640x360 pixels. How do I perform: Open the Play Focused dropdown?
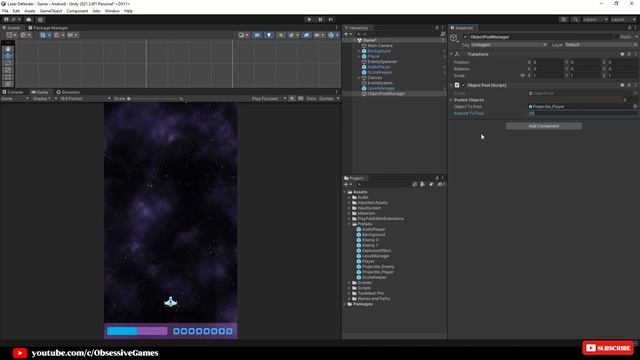[269, 98]
